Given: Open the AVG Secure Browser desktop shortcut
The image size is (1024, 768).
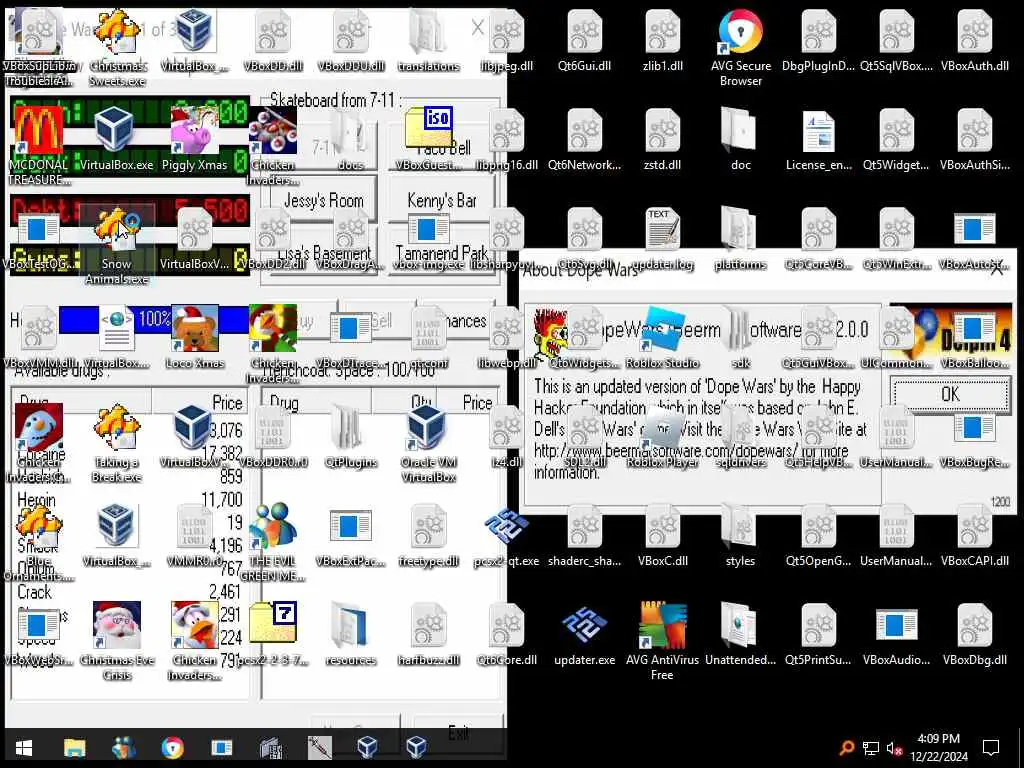Looking at the screenshot, I should click(741, 47).
